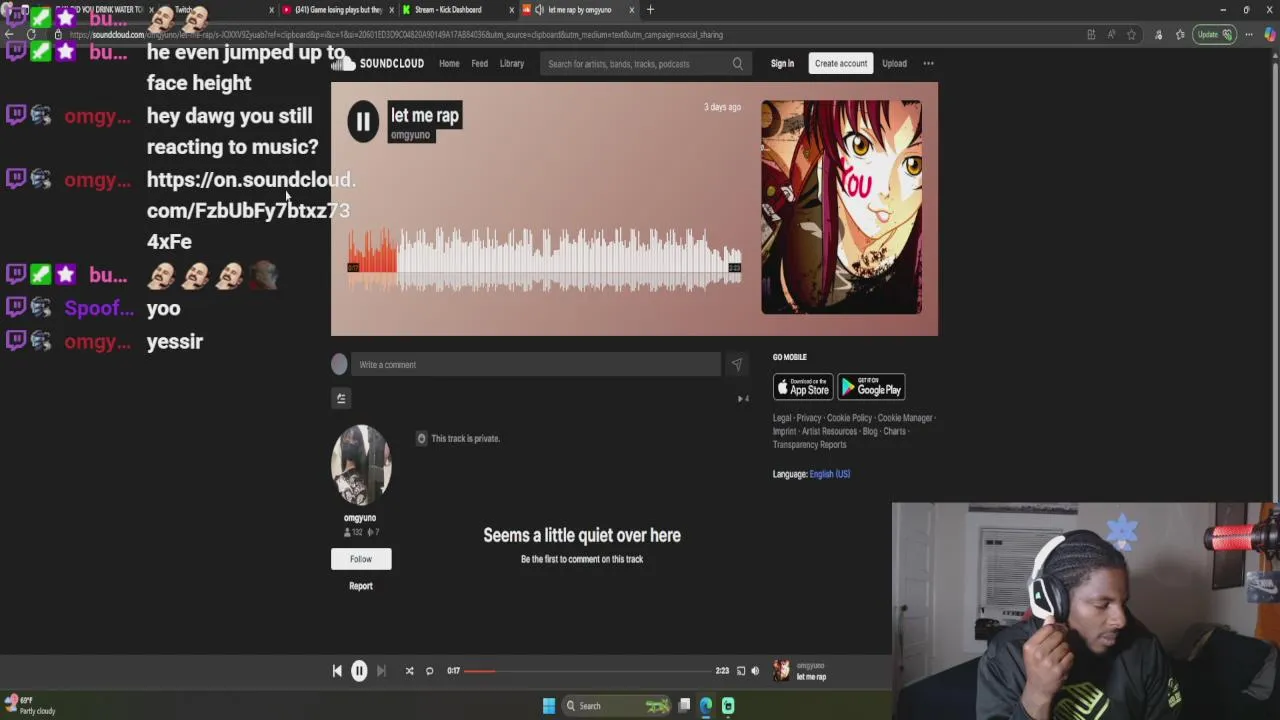1280x720 pixels.
Task: Switch to the Game losing plays browser tab
Action: 338,10
